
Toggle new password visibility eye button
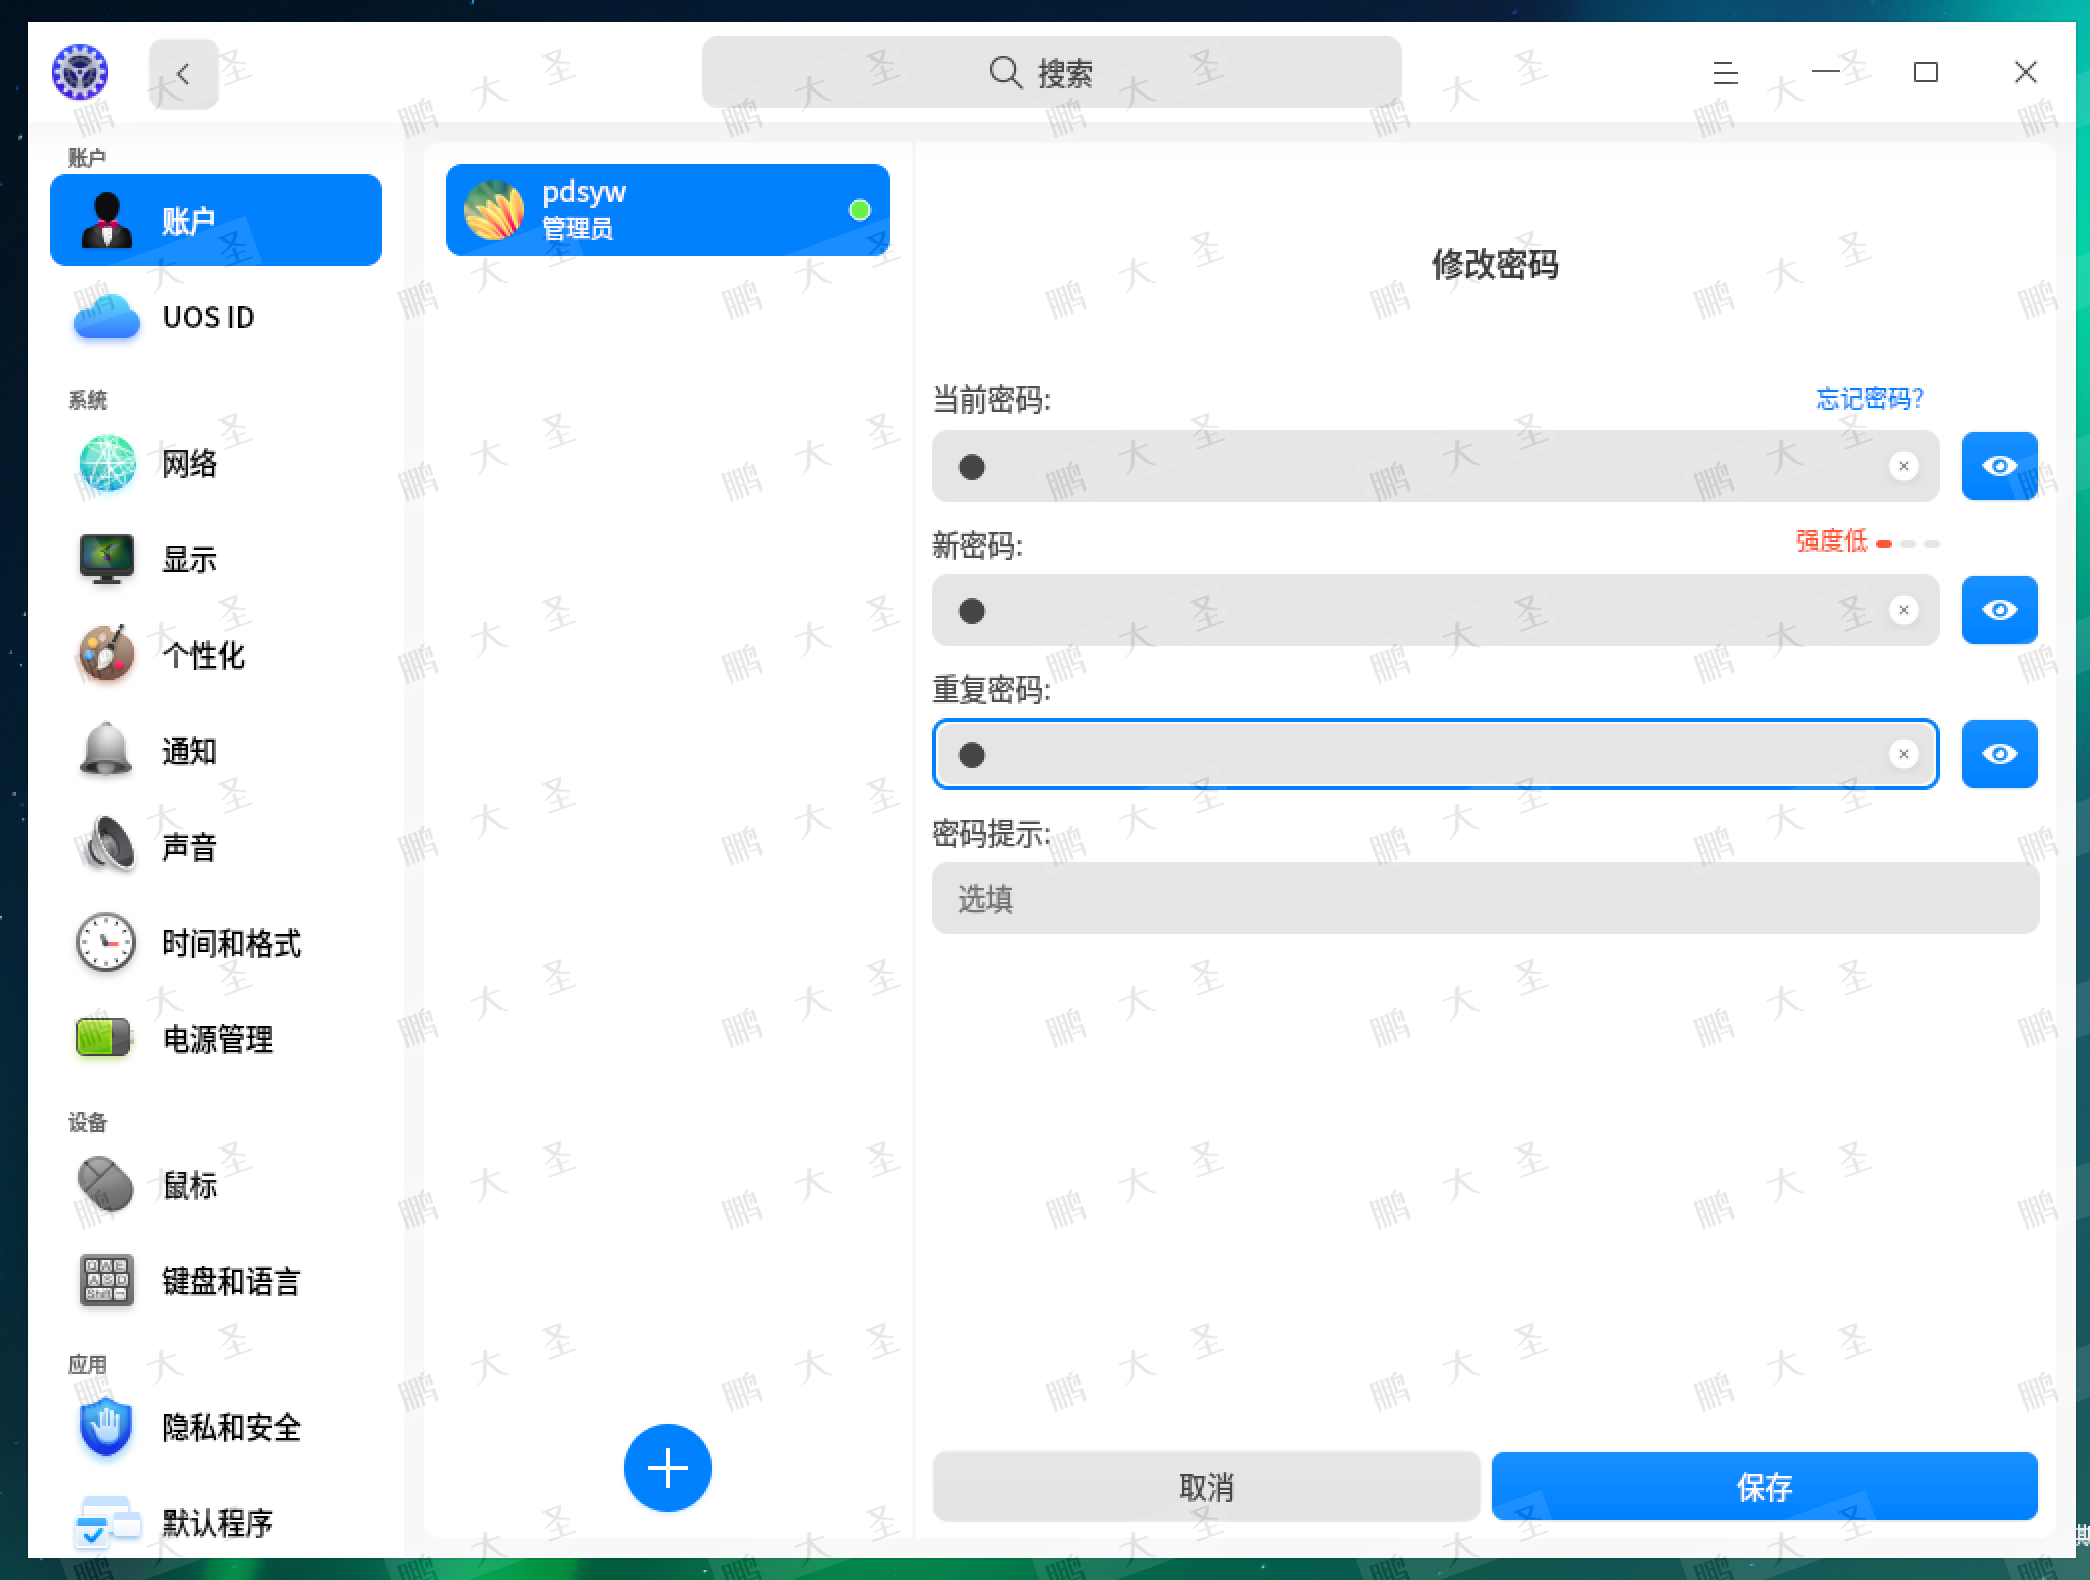click(1998, 610)
